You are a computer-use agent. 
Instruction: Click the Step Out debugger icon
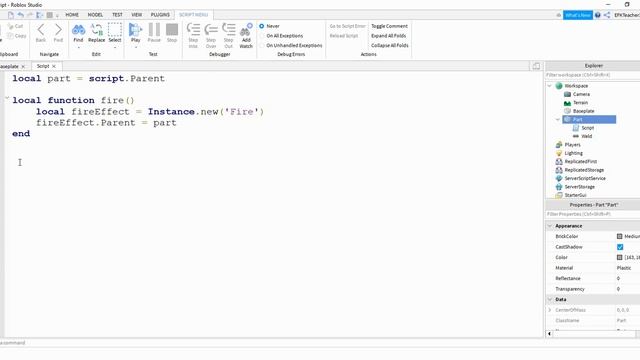(x=229, y=30)
